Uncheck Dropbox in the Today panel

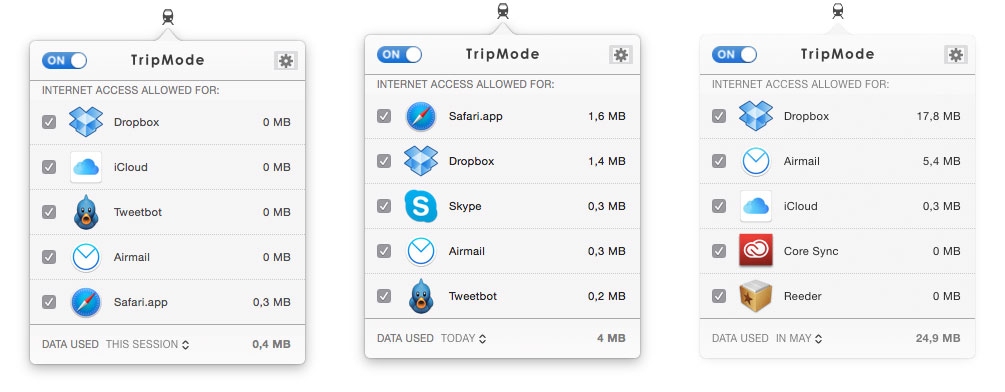click(x=384, y=161)
